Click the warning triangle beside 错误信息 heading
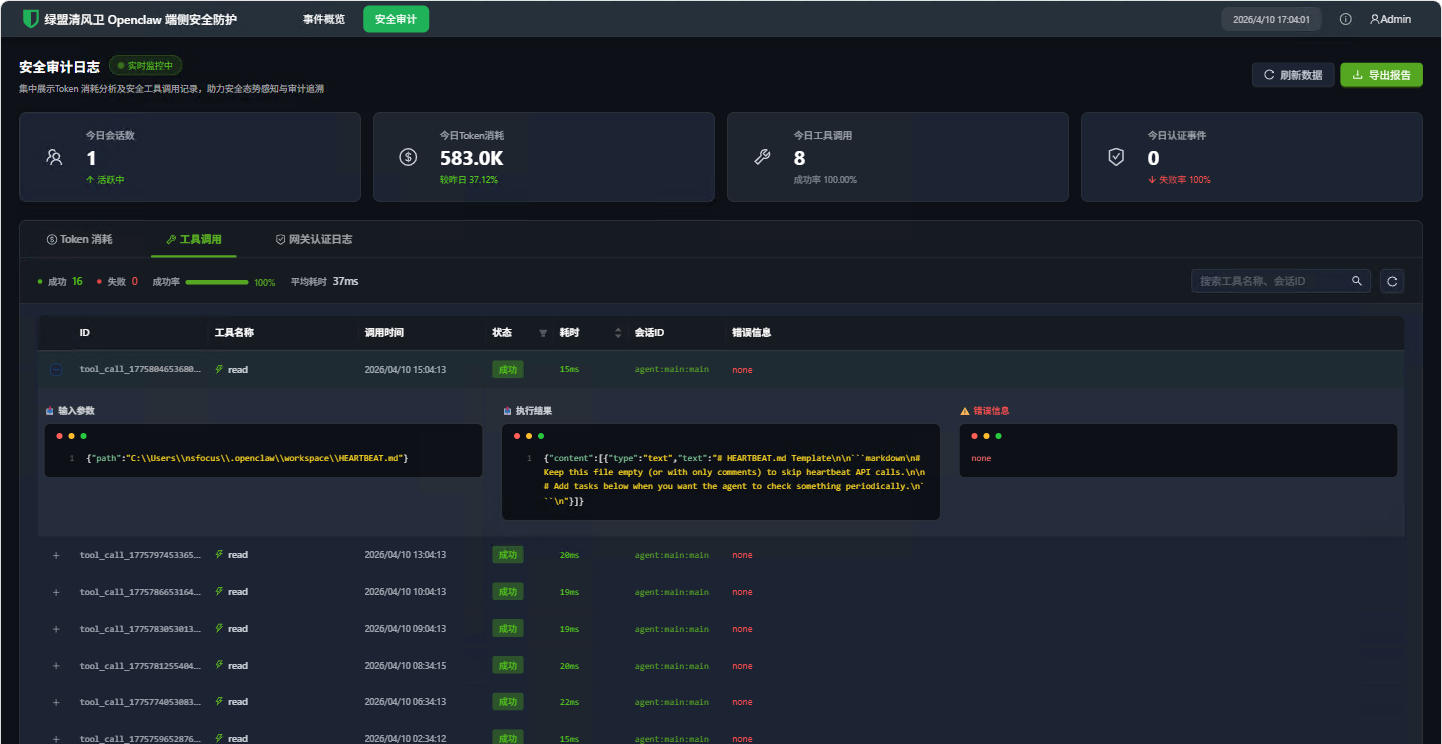The height and width of the screenshot is (744, 1442). point(965,411)
